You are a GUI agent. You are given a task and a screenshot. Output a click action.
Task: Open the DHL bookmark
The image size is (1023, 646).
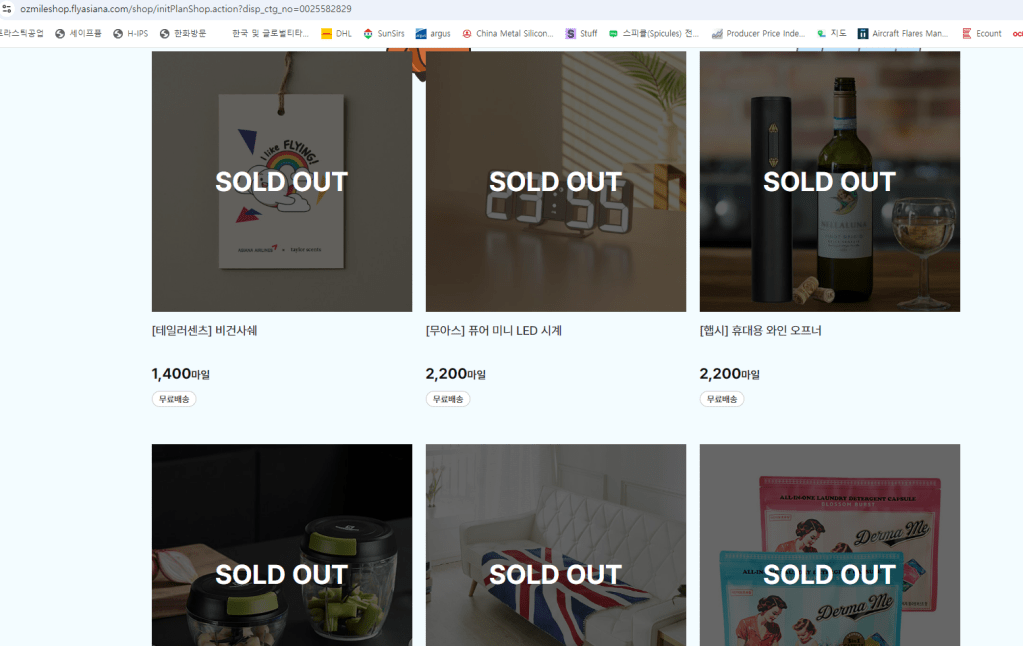click(336, 33)
